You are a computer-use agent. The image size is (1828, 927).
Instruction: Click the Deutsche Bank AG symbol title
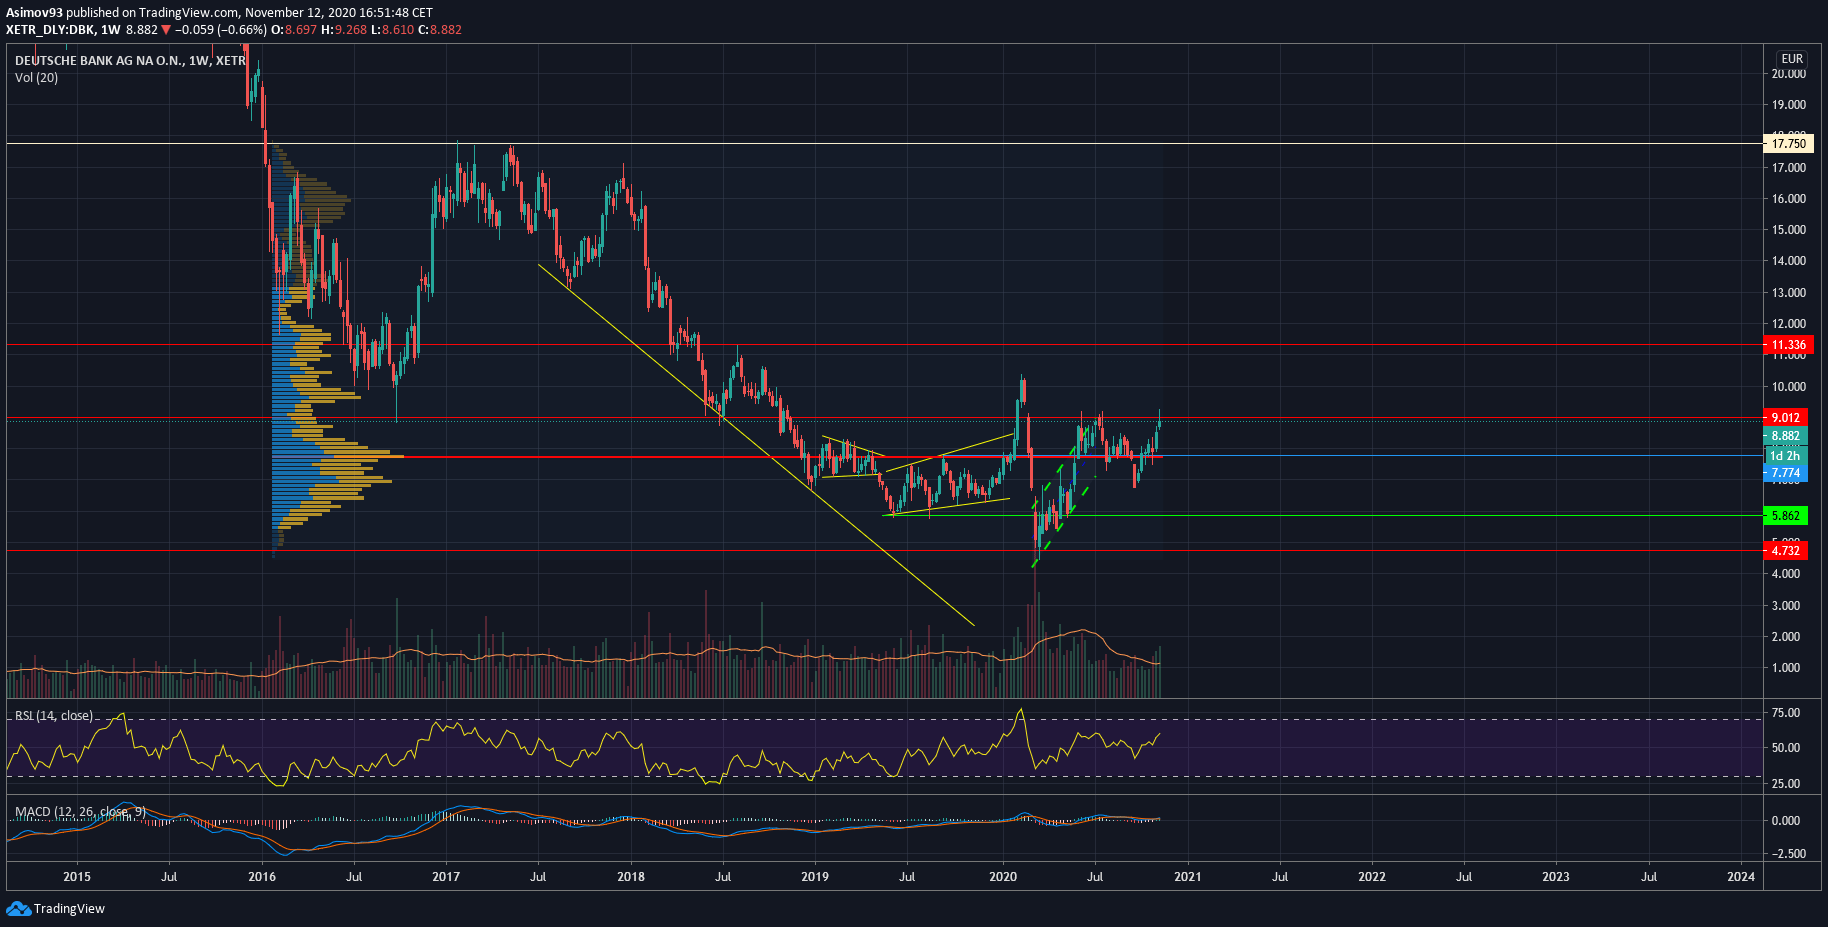(130, 61)
